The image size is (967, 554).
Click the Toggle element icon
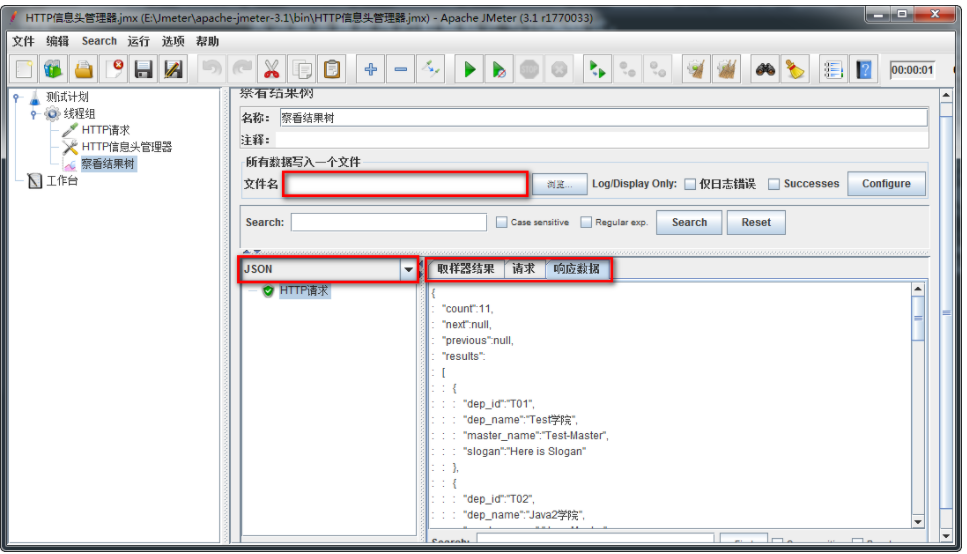[430, 69]
